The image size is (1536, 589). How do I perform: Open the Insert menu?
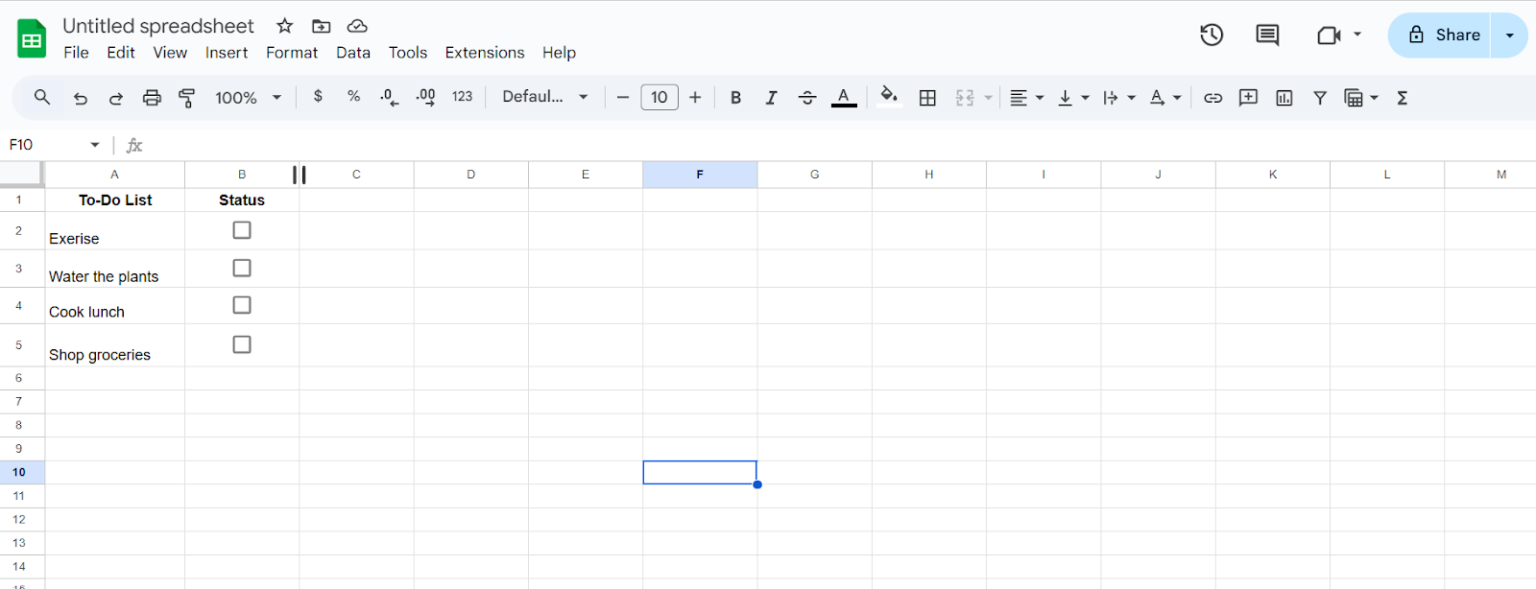226,52
